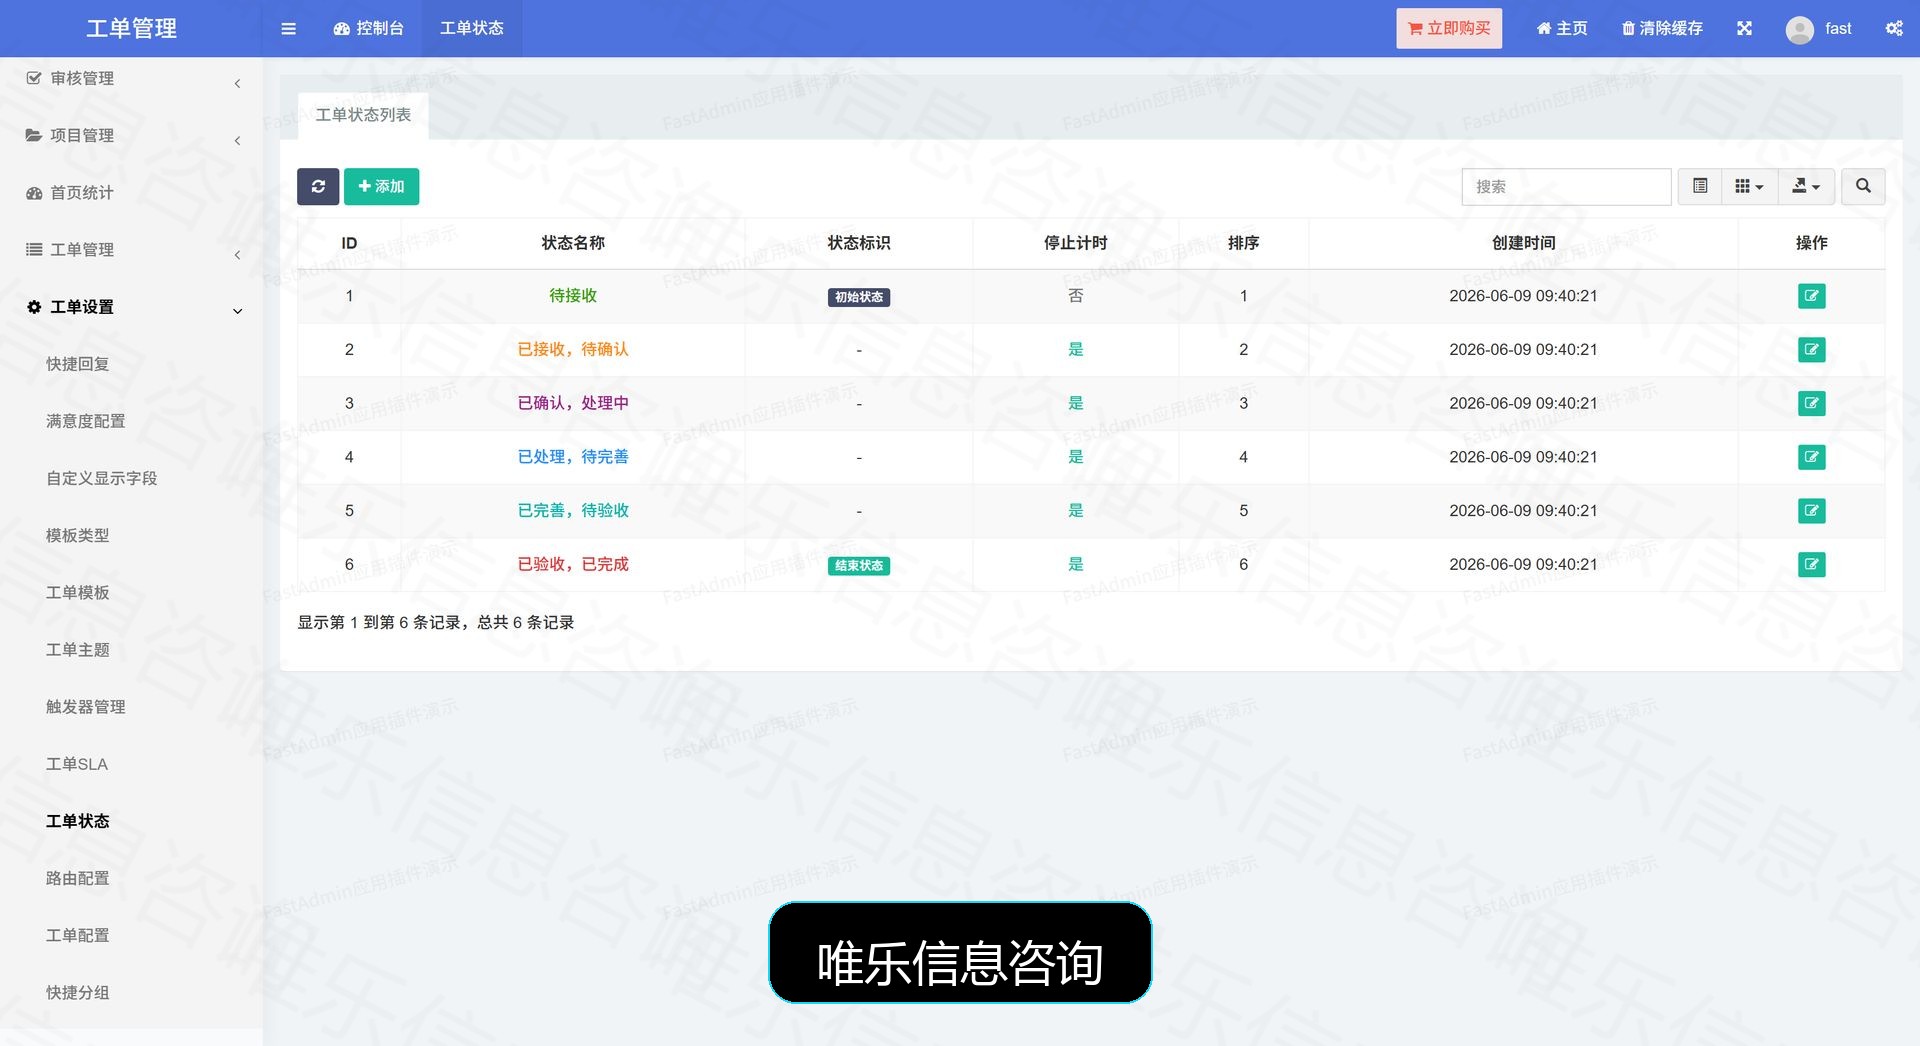
Task: Click the user avatar for fast
Action: (x=1799, y=29)
